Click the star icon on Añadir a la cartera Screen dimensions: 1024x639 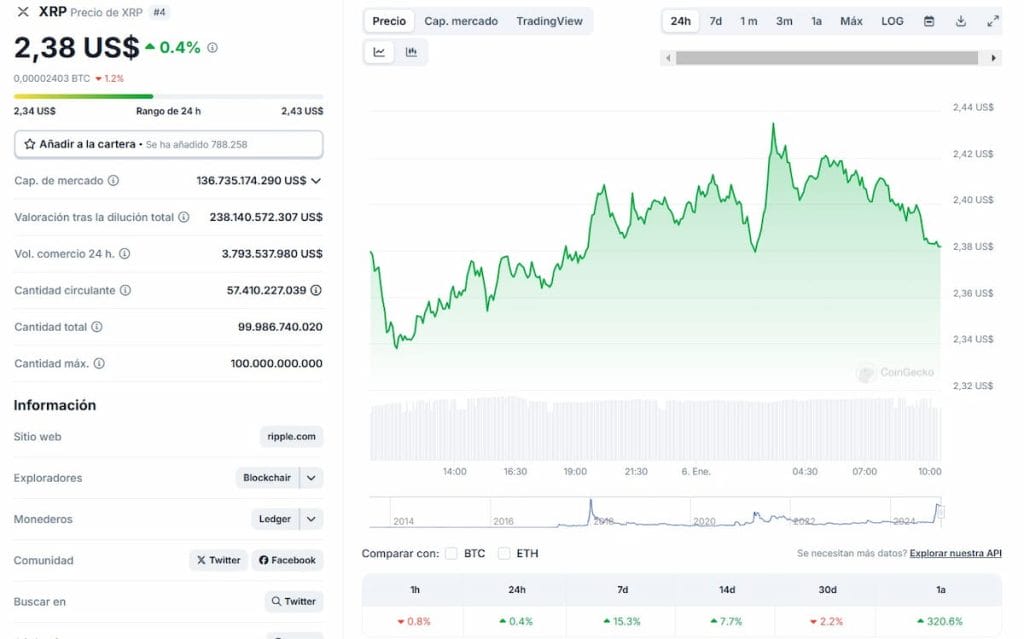(x=31, y=143)
